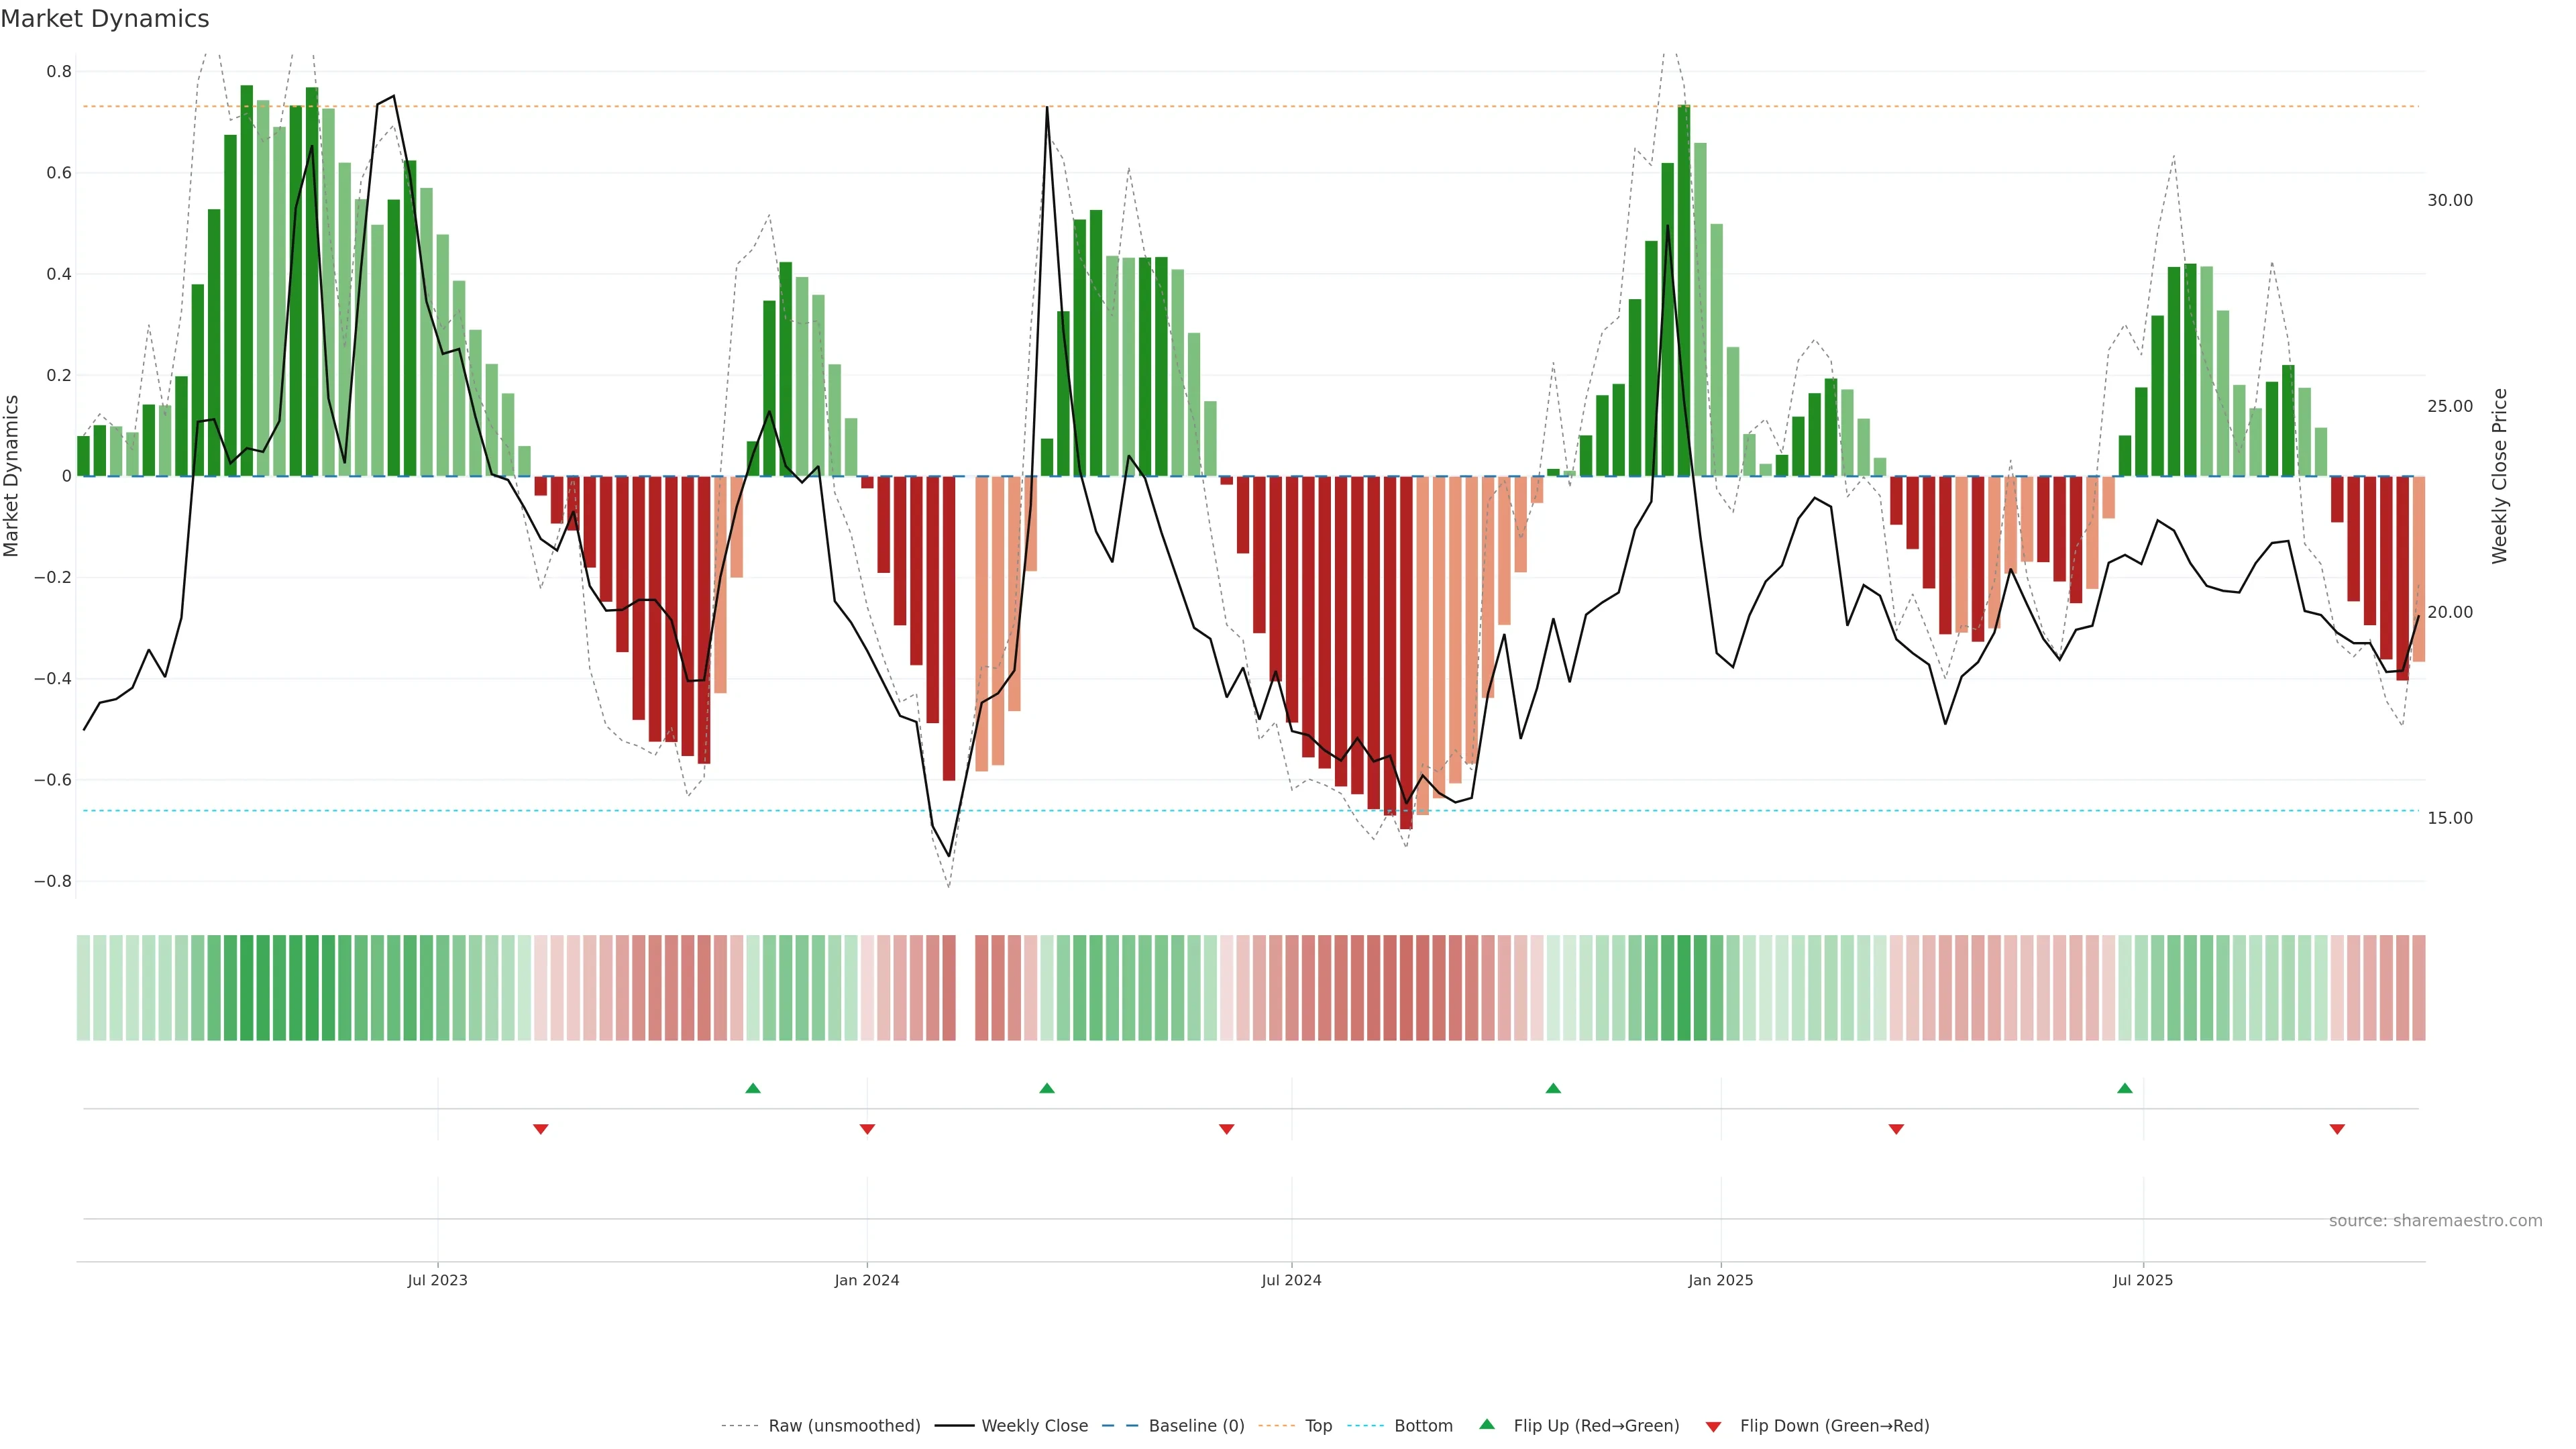The image size is (2576, 1449).
Task: Click the rightmost green flip-up triangle marker
Action: [x=2124, y=1088]
